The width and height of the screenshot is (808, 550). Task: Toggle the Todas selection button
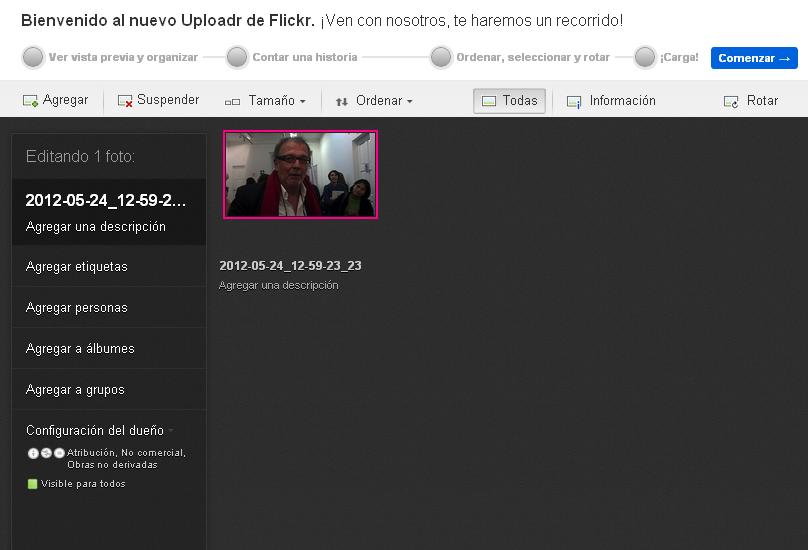(509, 101)
